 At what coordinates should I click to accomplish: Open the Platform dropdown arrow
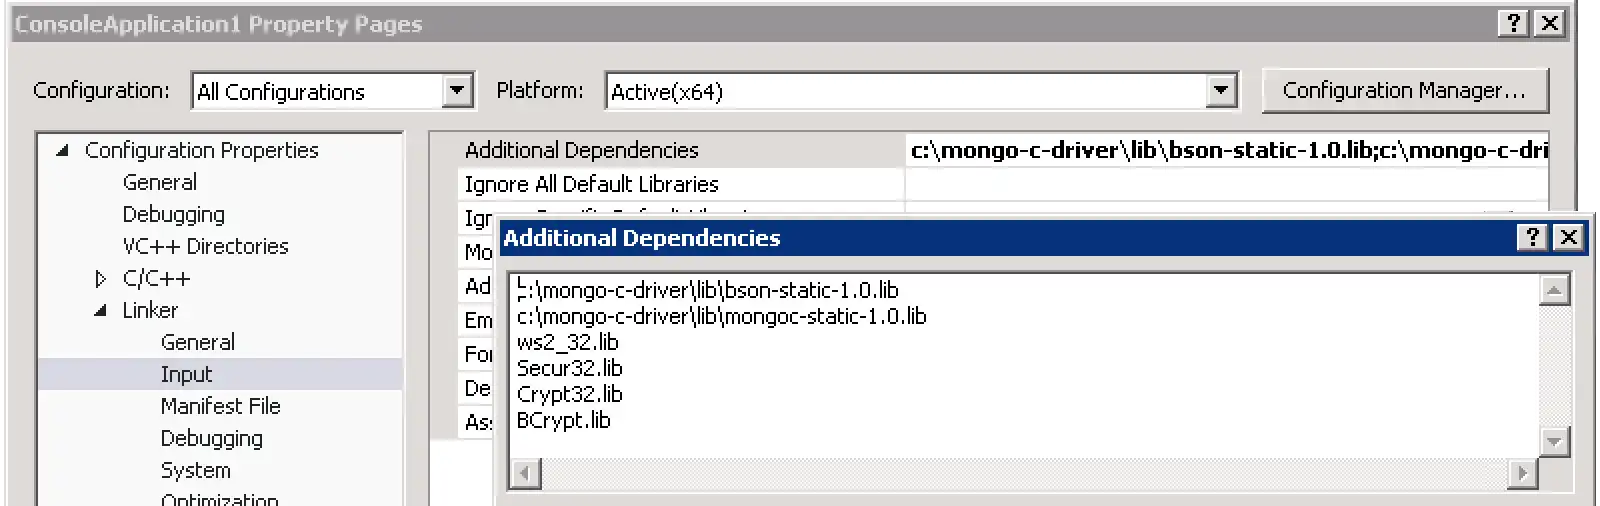coord(1220,91)
